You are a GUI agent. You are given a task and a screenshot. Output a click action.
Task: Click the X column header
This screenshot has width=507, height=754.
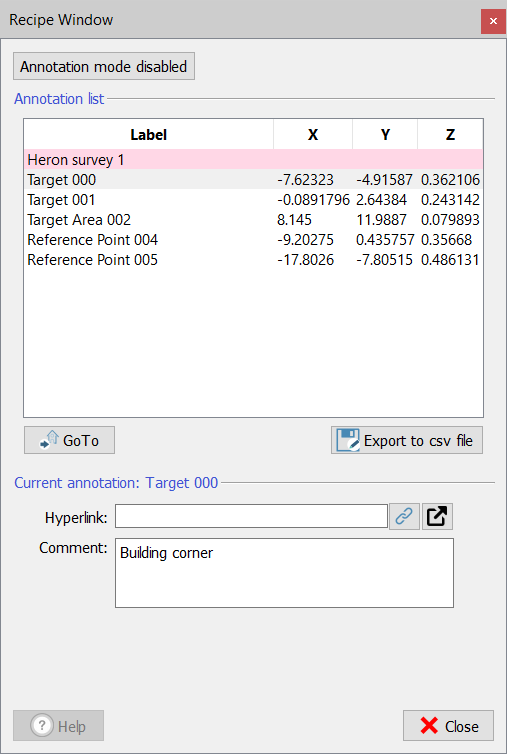(x=313, y=135)
